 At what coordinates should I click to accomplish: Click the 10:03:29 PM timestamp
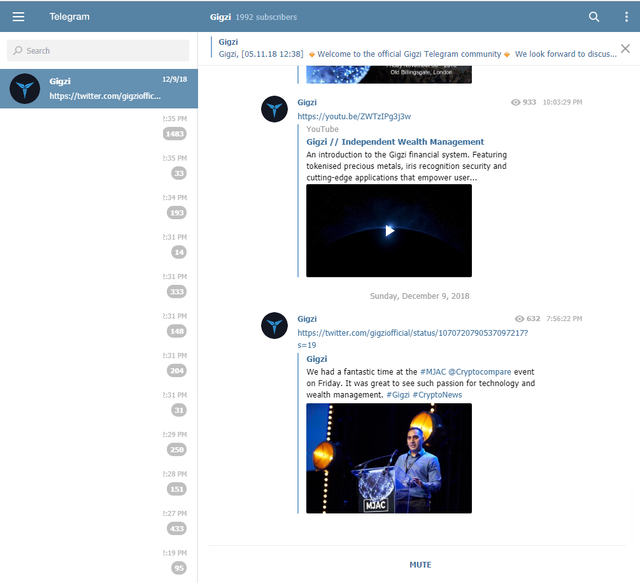(x=562, y=102)
